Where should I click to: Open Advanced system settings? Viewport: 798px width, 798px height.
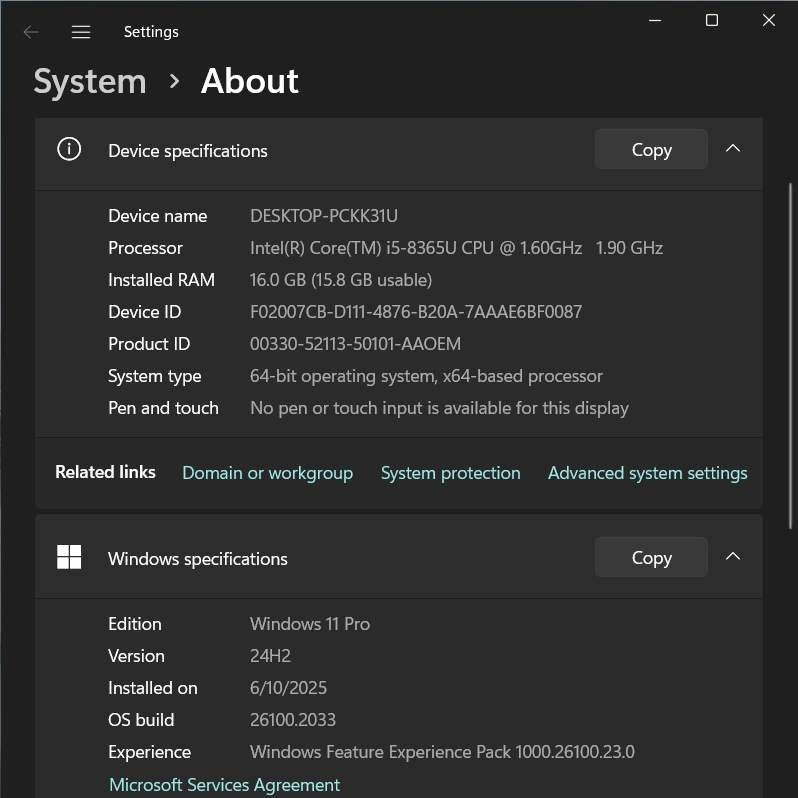click(x=647, y=473)
